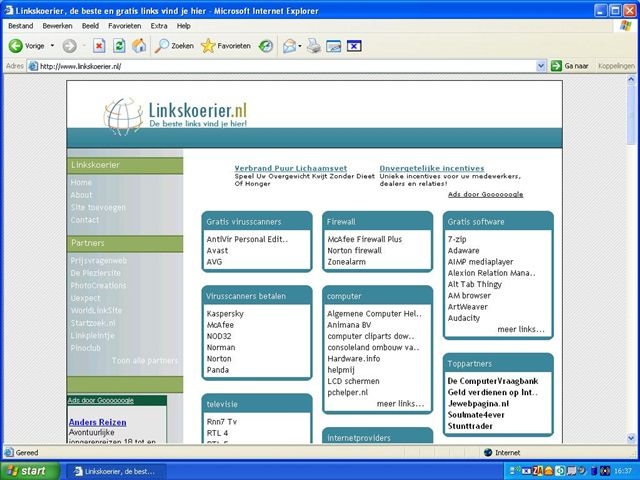640x480 pixels.
Task: Open Favorieten star icon
Action: coord(208,46)
